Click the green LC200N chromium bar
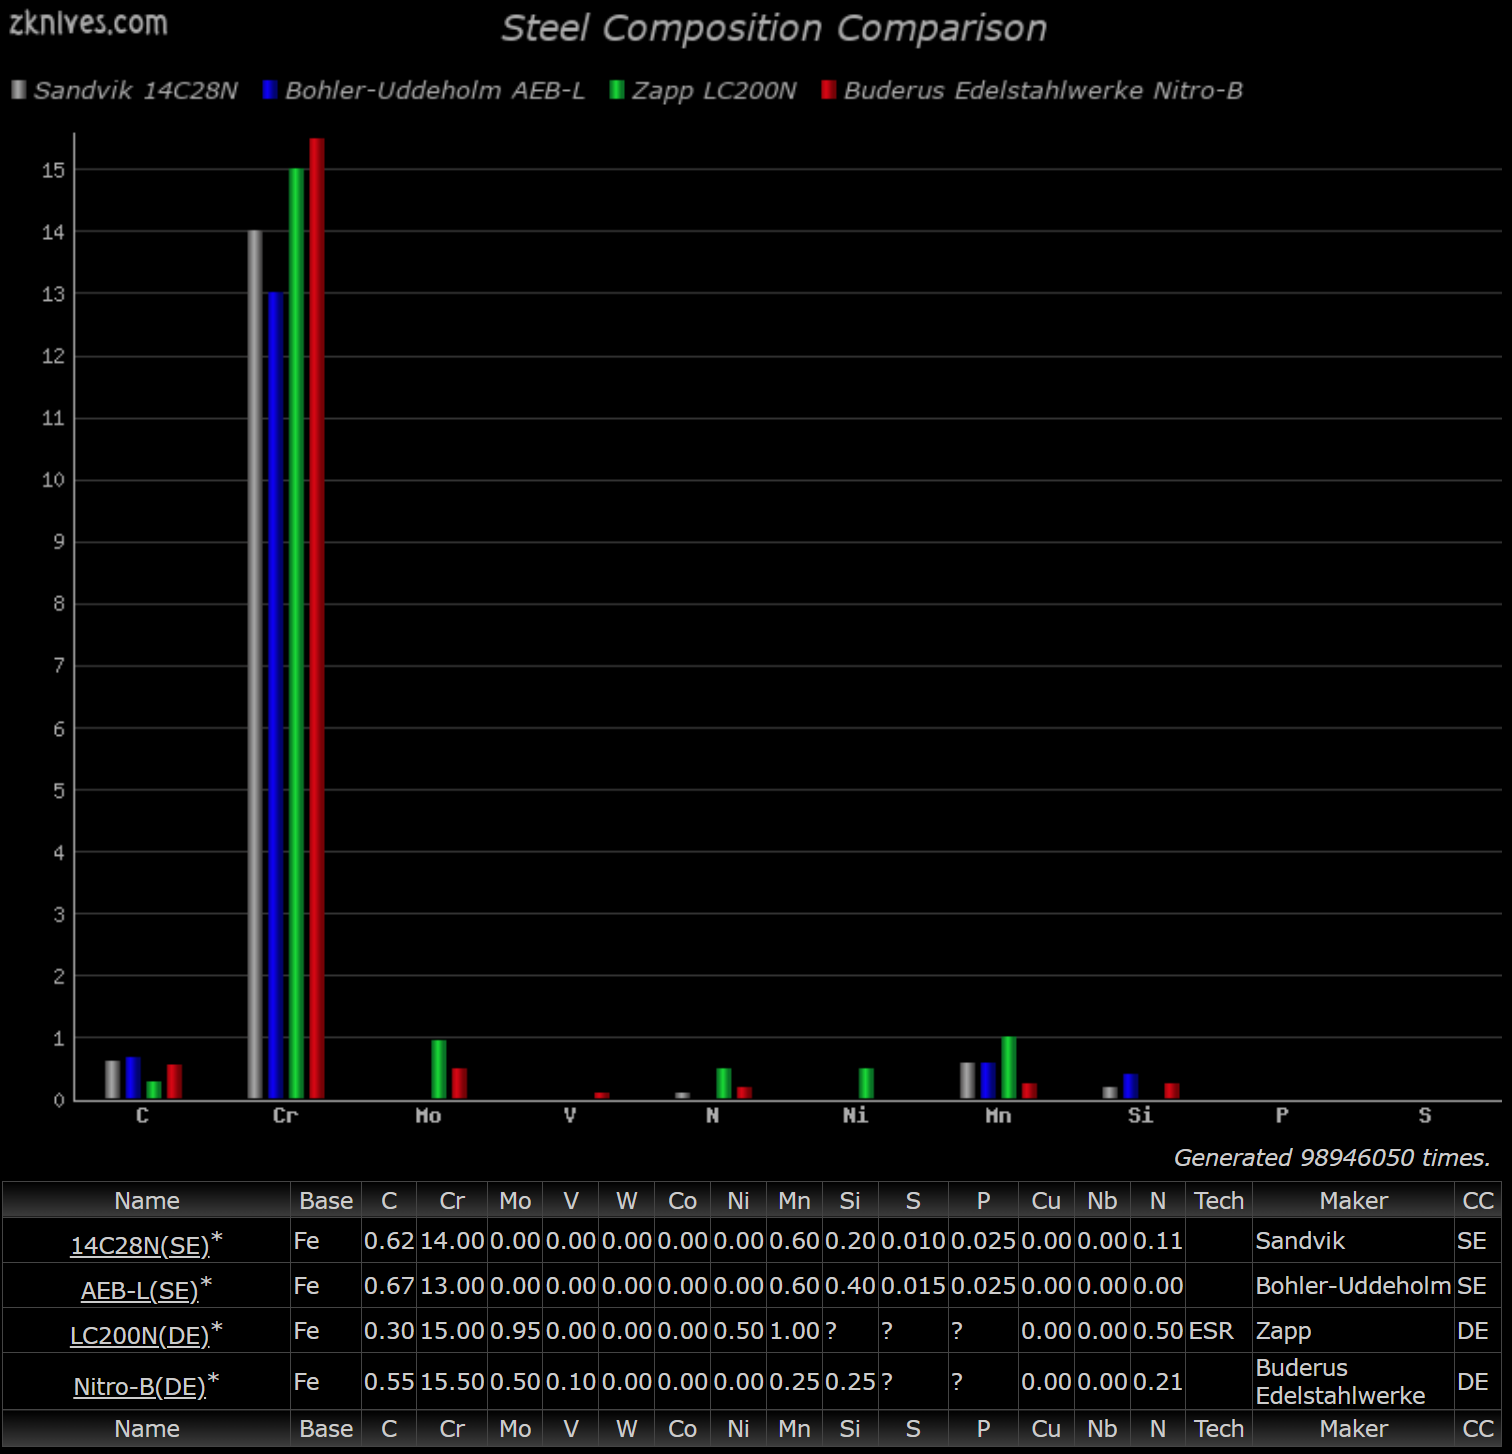 click(x=296, y=633)
